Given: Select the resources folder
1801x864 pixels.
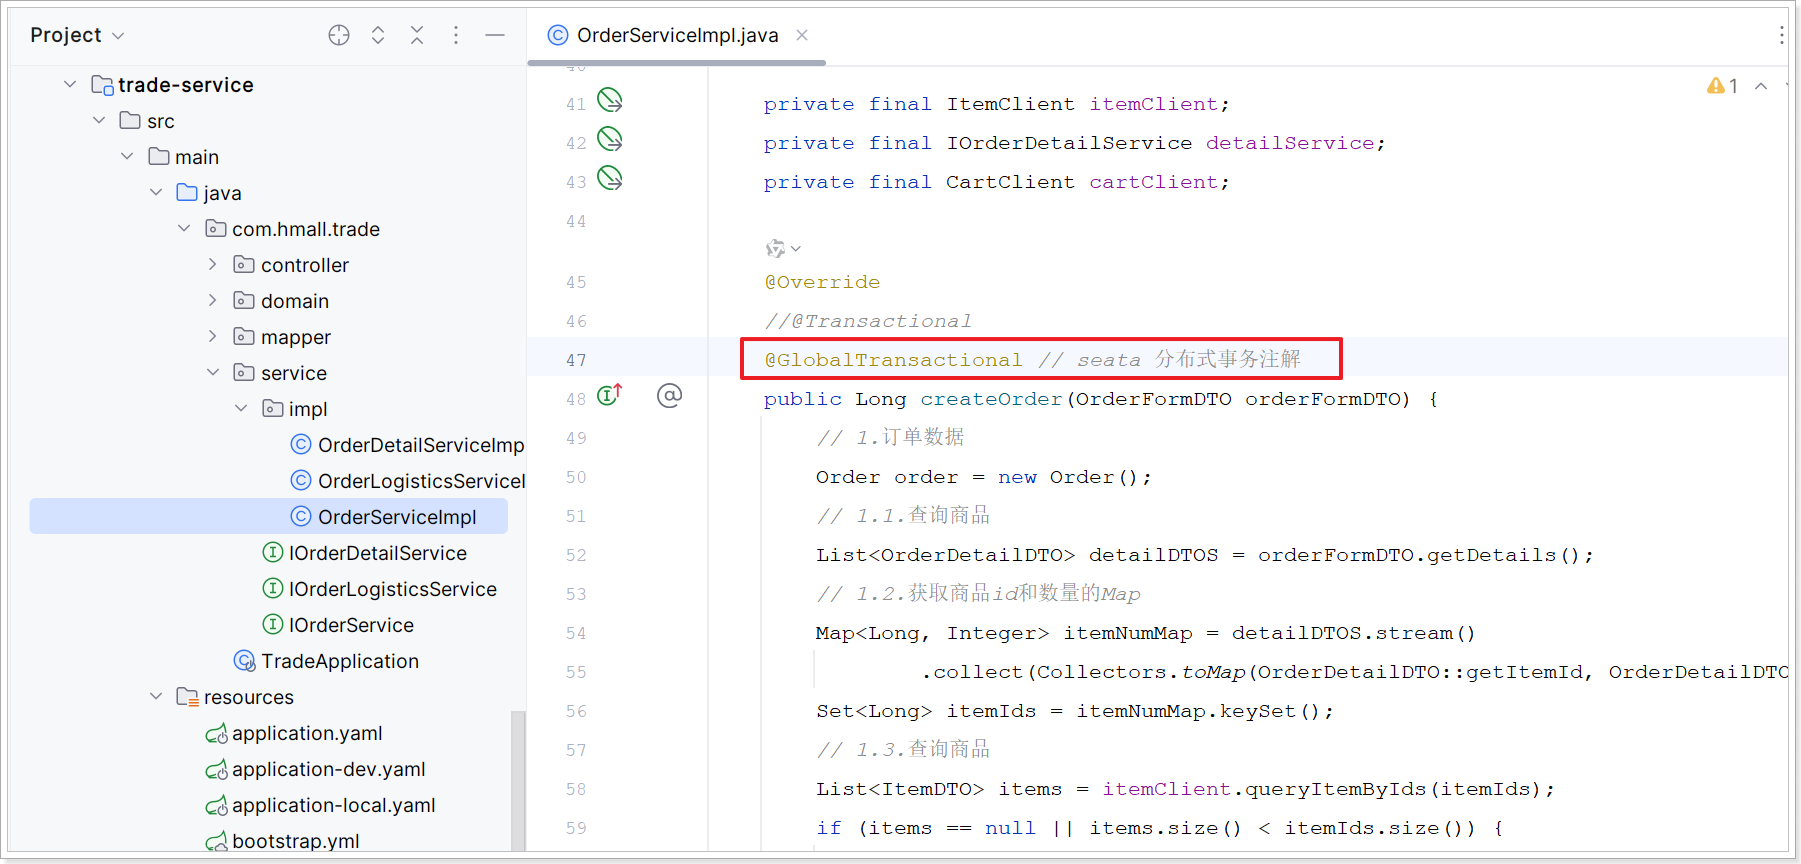Looking at the screenshot, I should [x=248, y=697].
